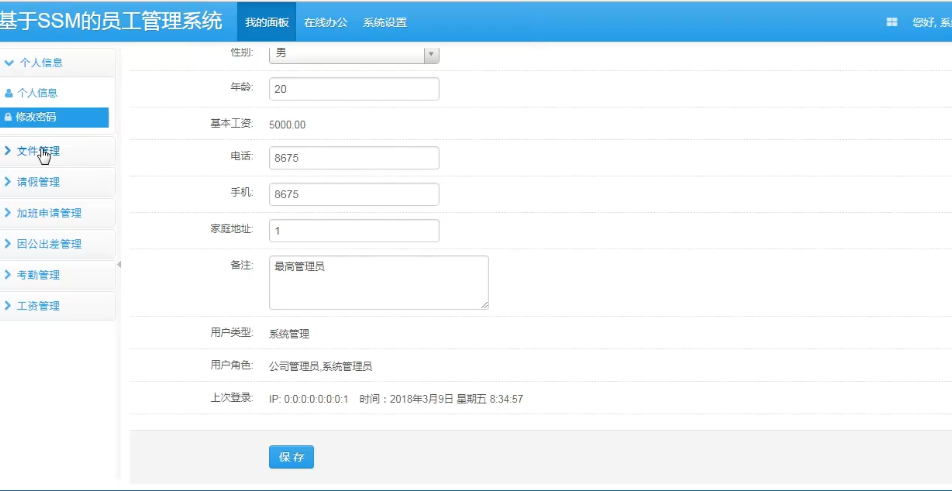Click the 保存 button
Image resolution: width=952 pixels, height=491 pixels.
coord(291,457)
